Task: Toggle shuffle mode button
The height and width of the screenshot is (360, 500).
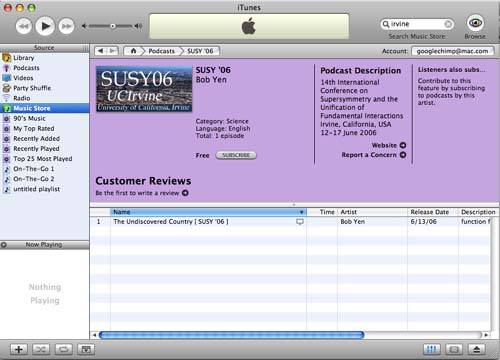Action: [41, 349]
